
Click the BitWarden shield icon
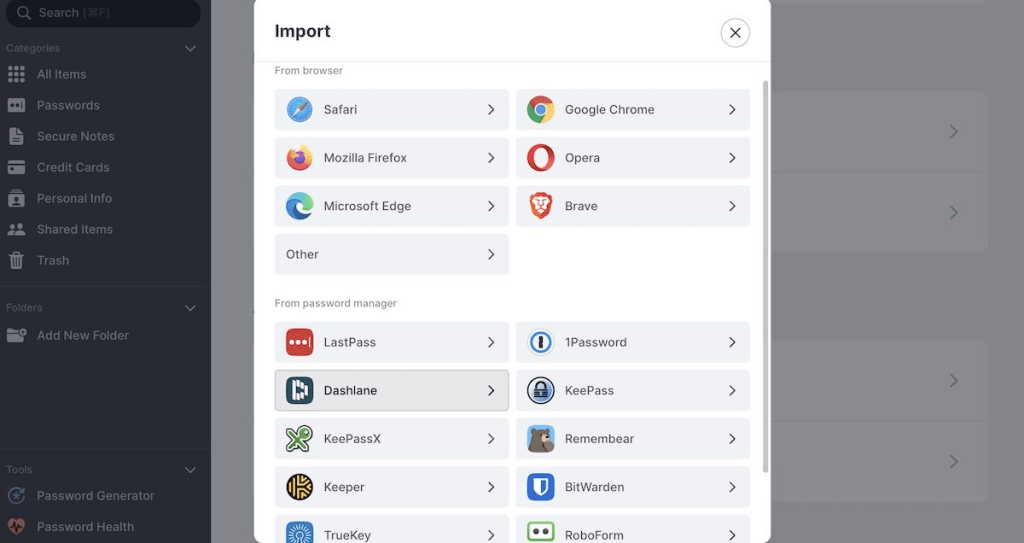[541, 487]
